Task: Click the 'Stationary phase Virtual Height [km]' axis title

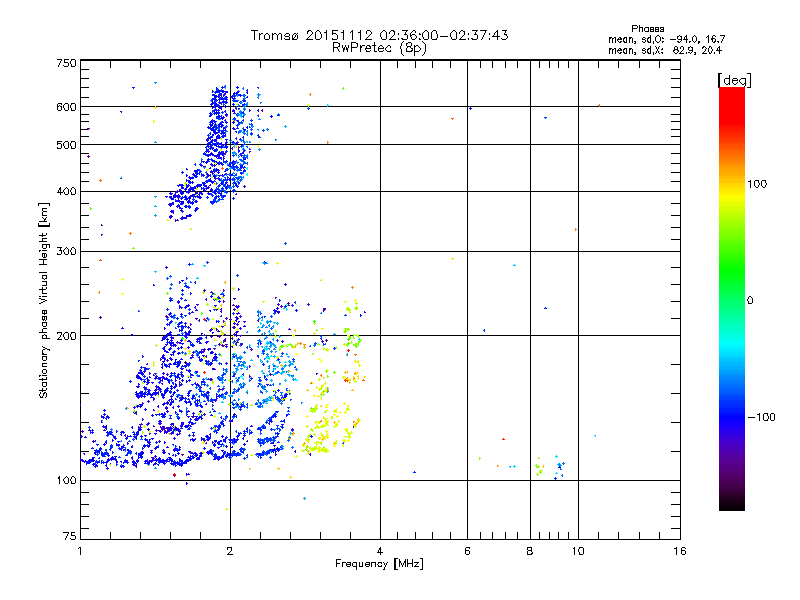Action: [44, 300]
